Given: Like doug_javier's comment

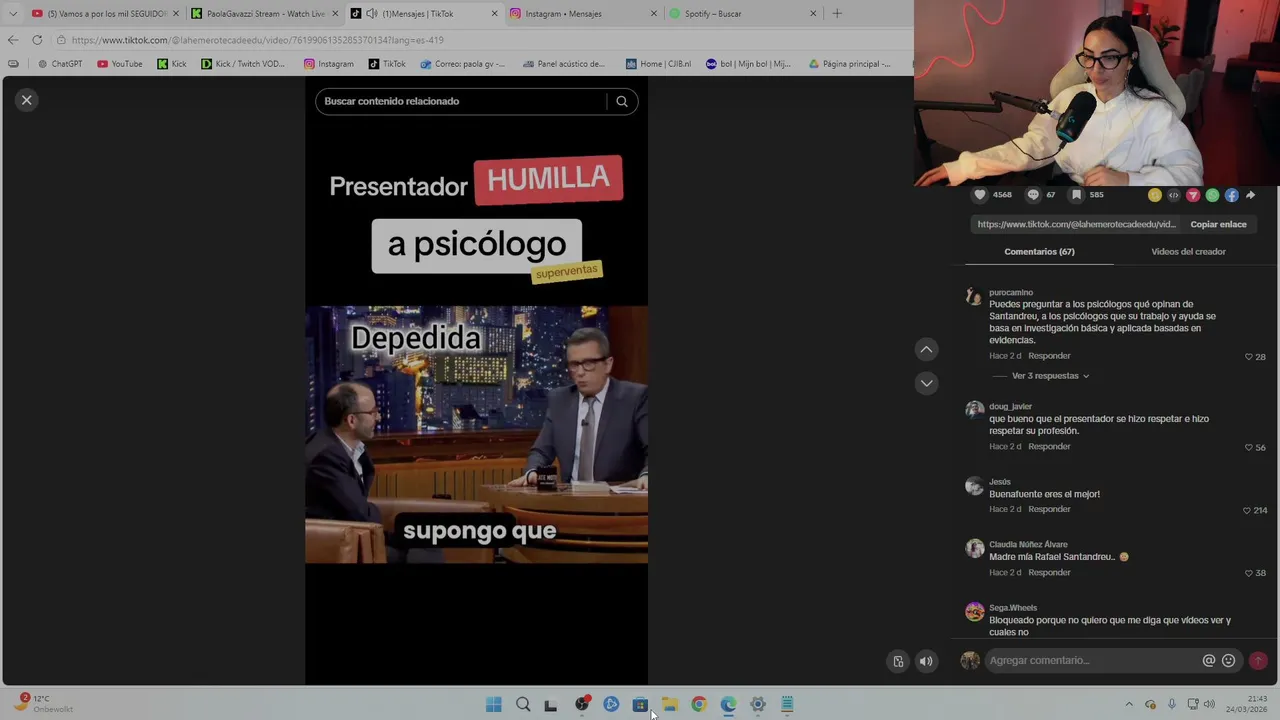Looking at the screenshot, I should click(x=1249, y=447).
